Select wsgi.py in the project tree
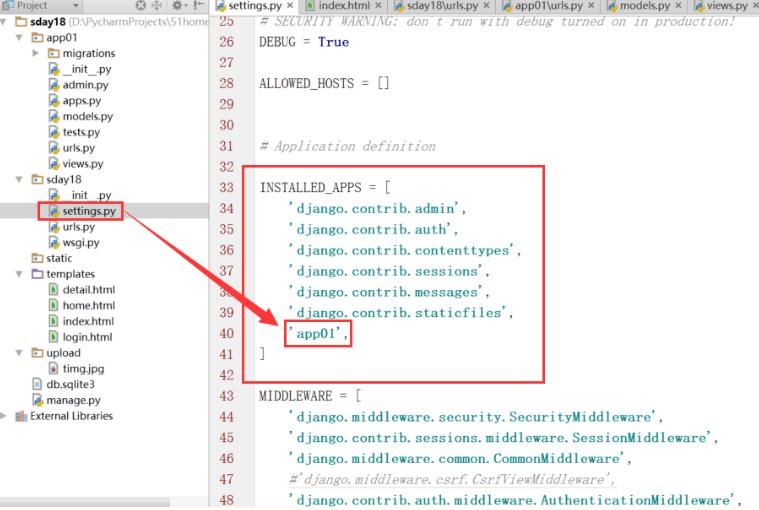Screen dimensions: 759x510 (81, 242)
